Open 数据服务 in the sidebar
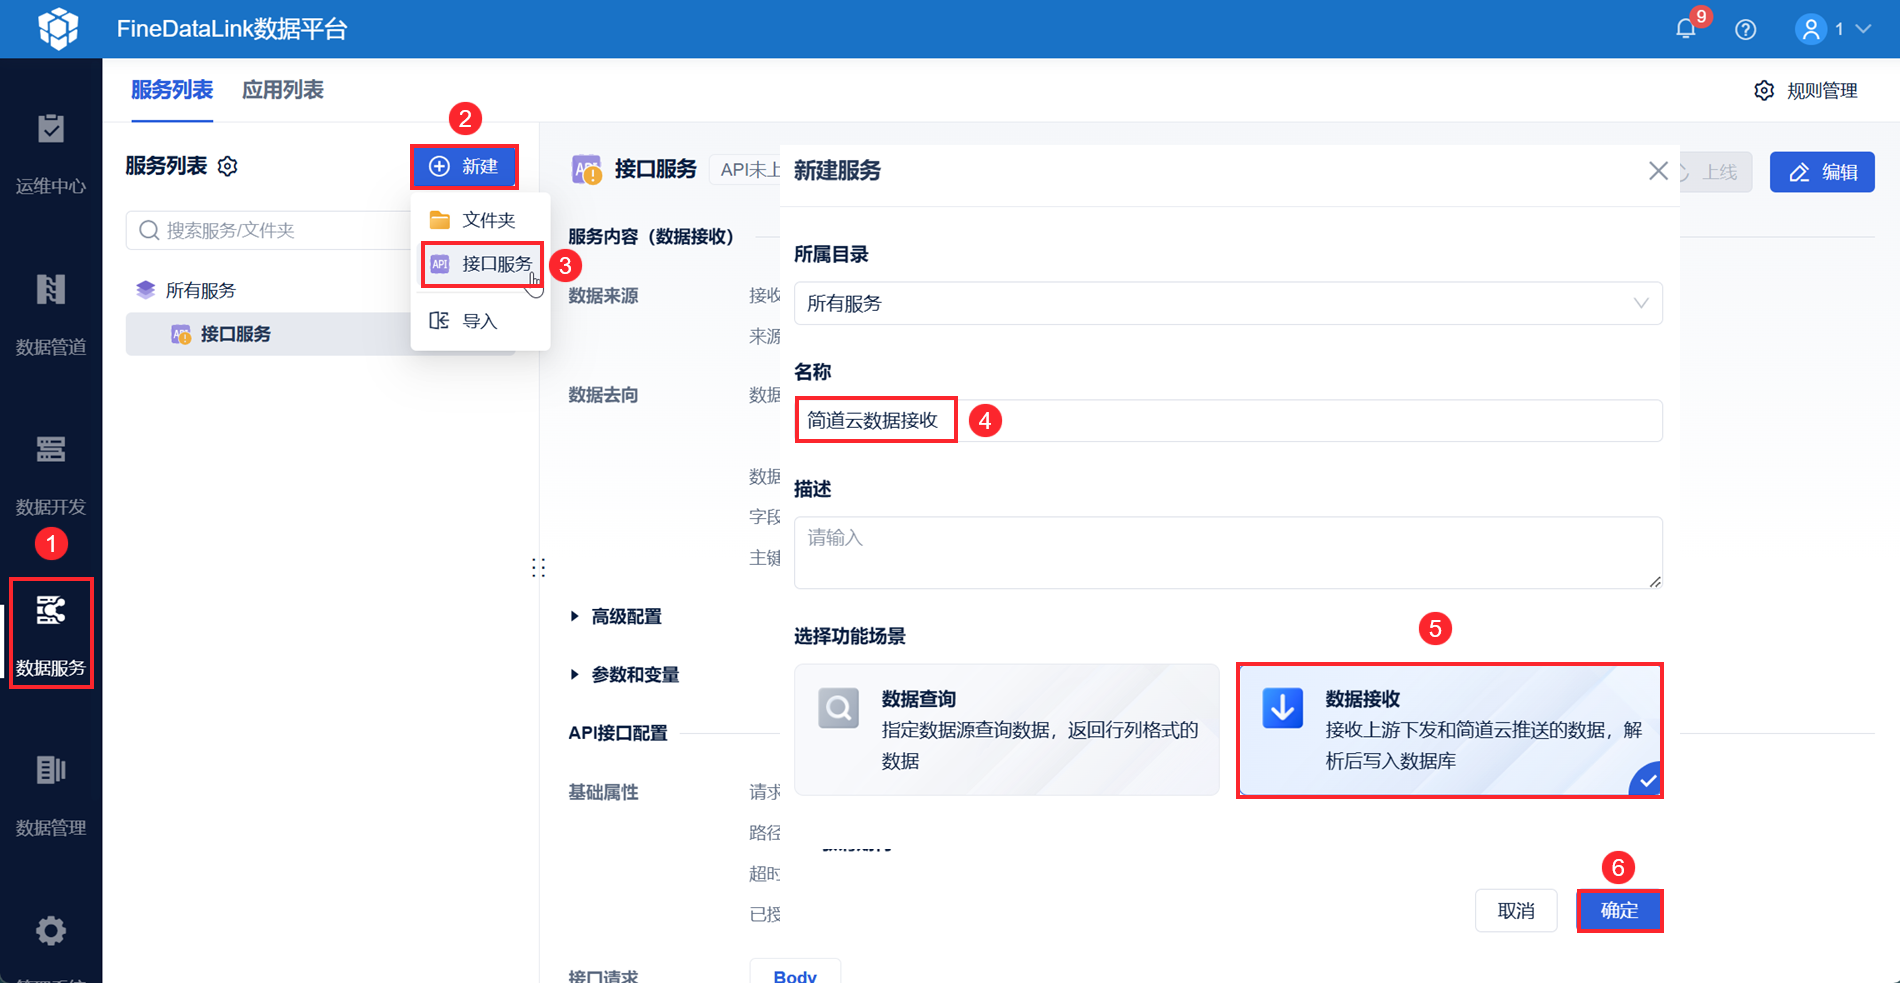This screenshot has height=983, width=1900. coord(51,634)
